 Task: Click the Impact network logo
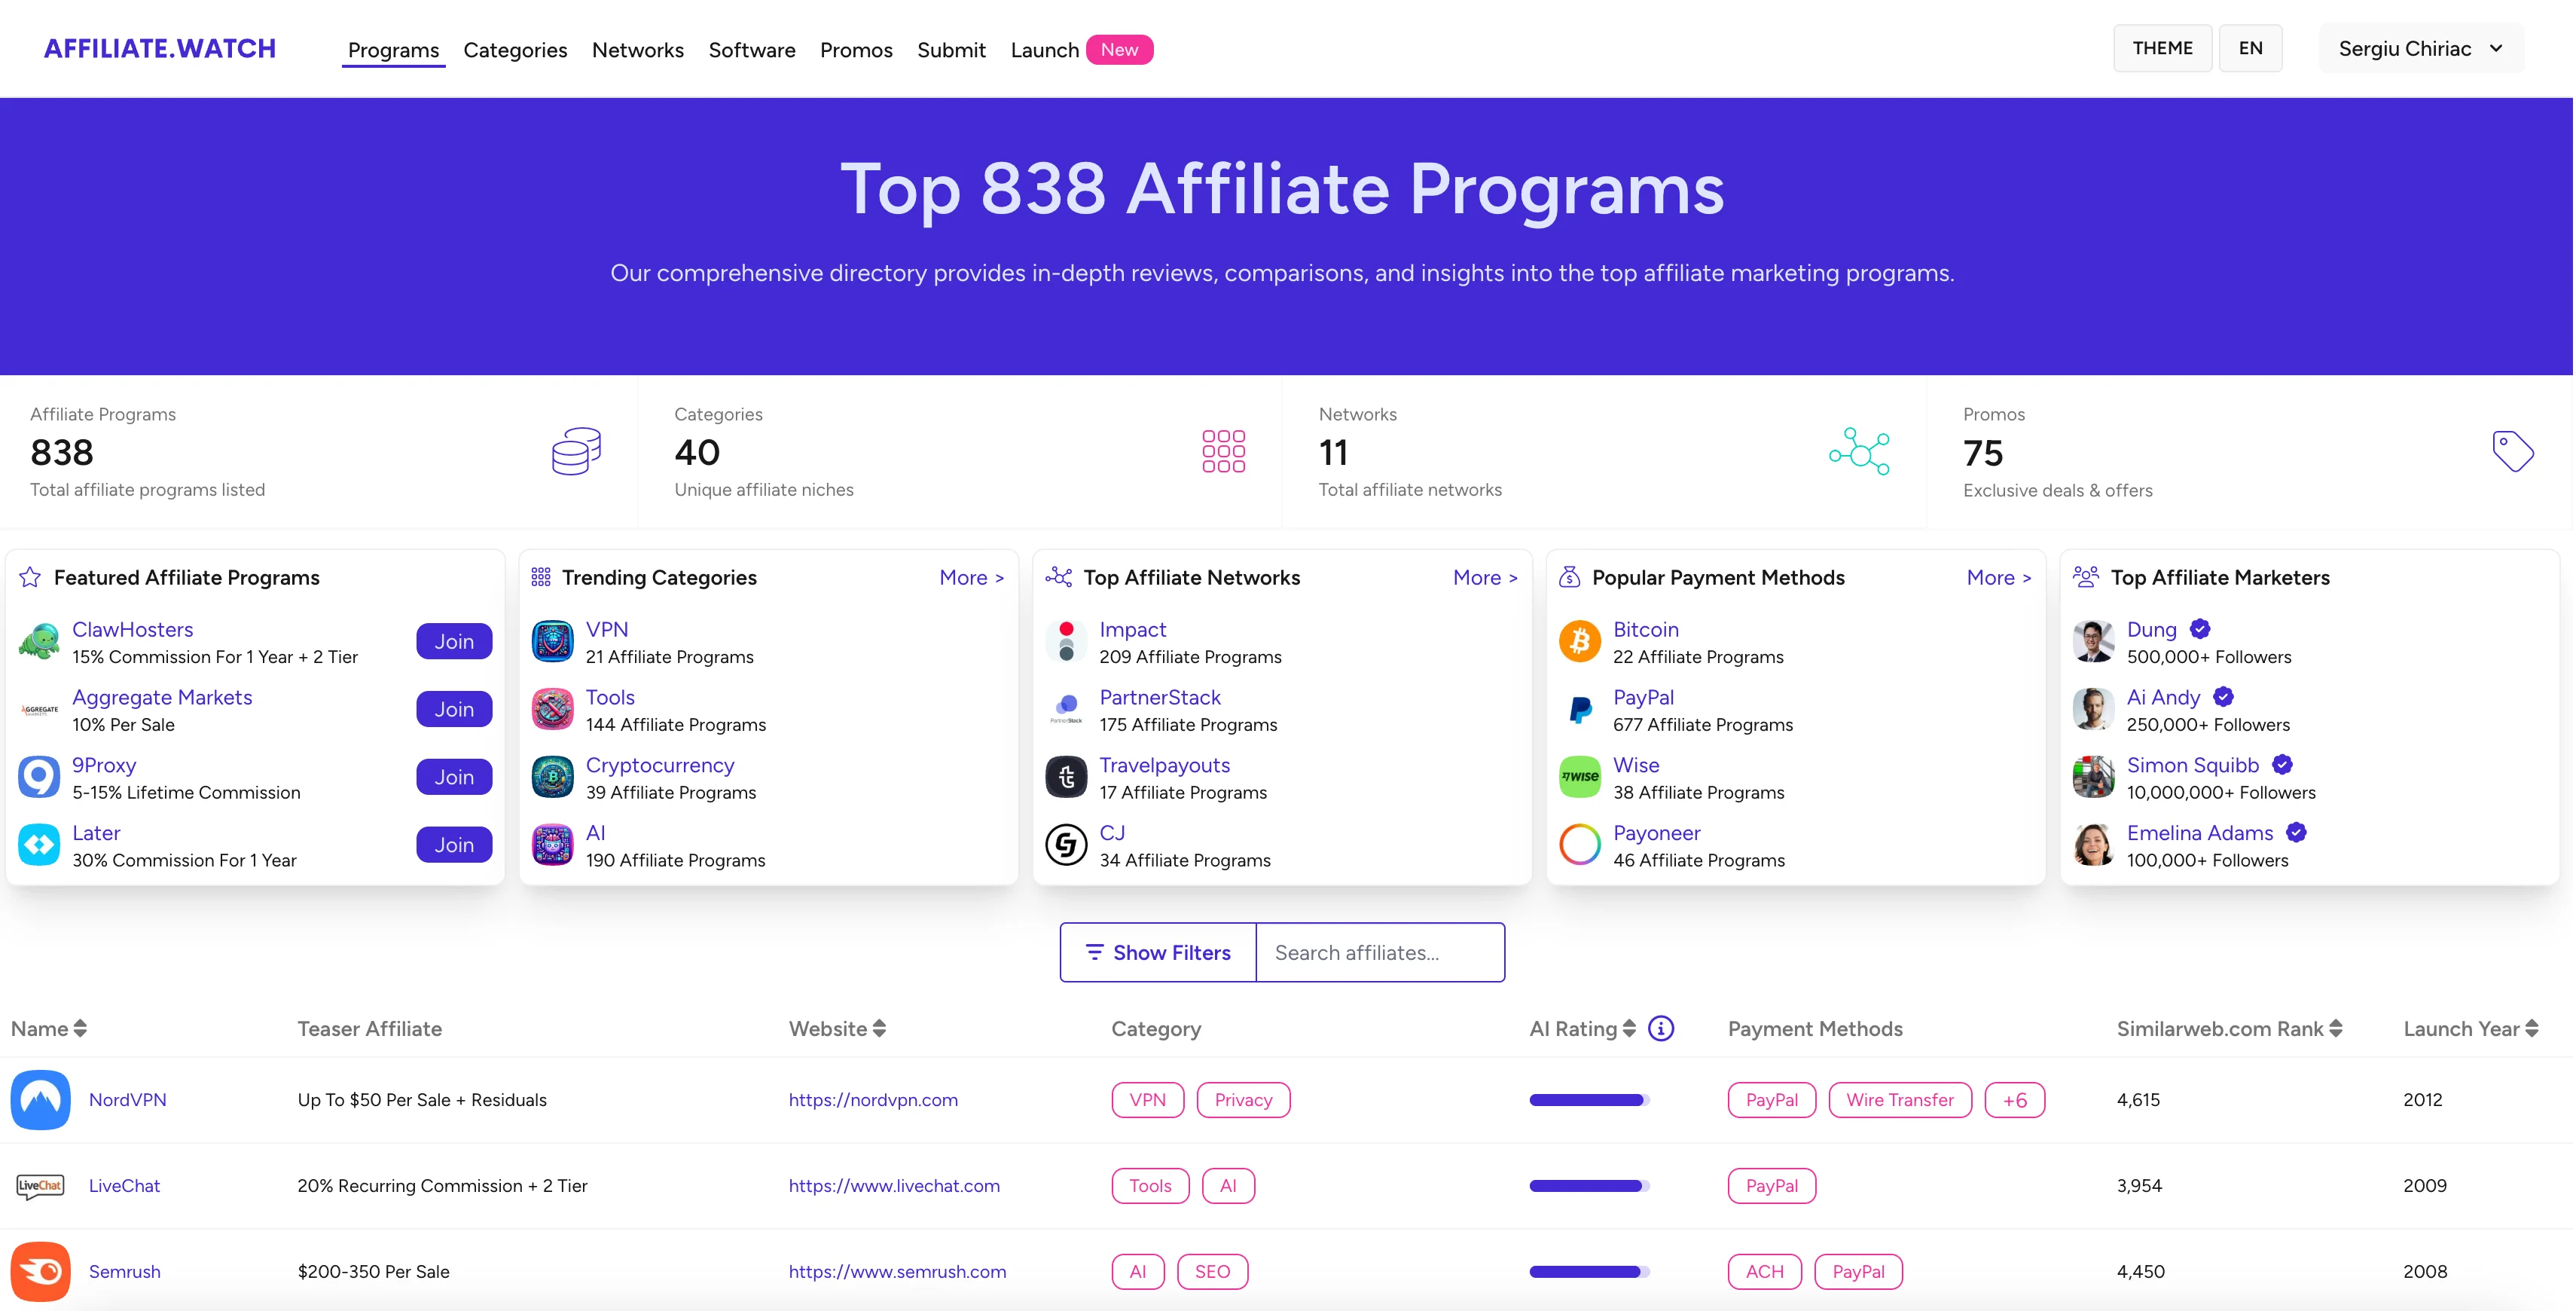[x=1066, y=642]
